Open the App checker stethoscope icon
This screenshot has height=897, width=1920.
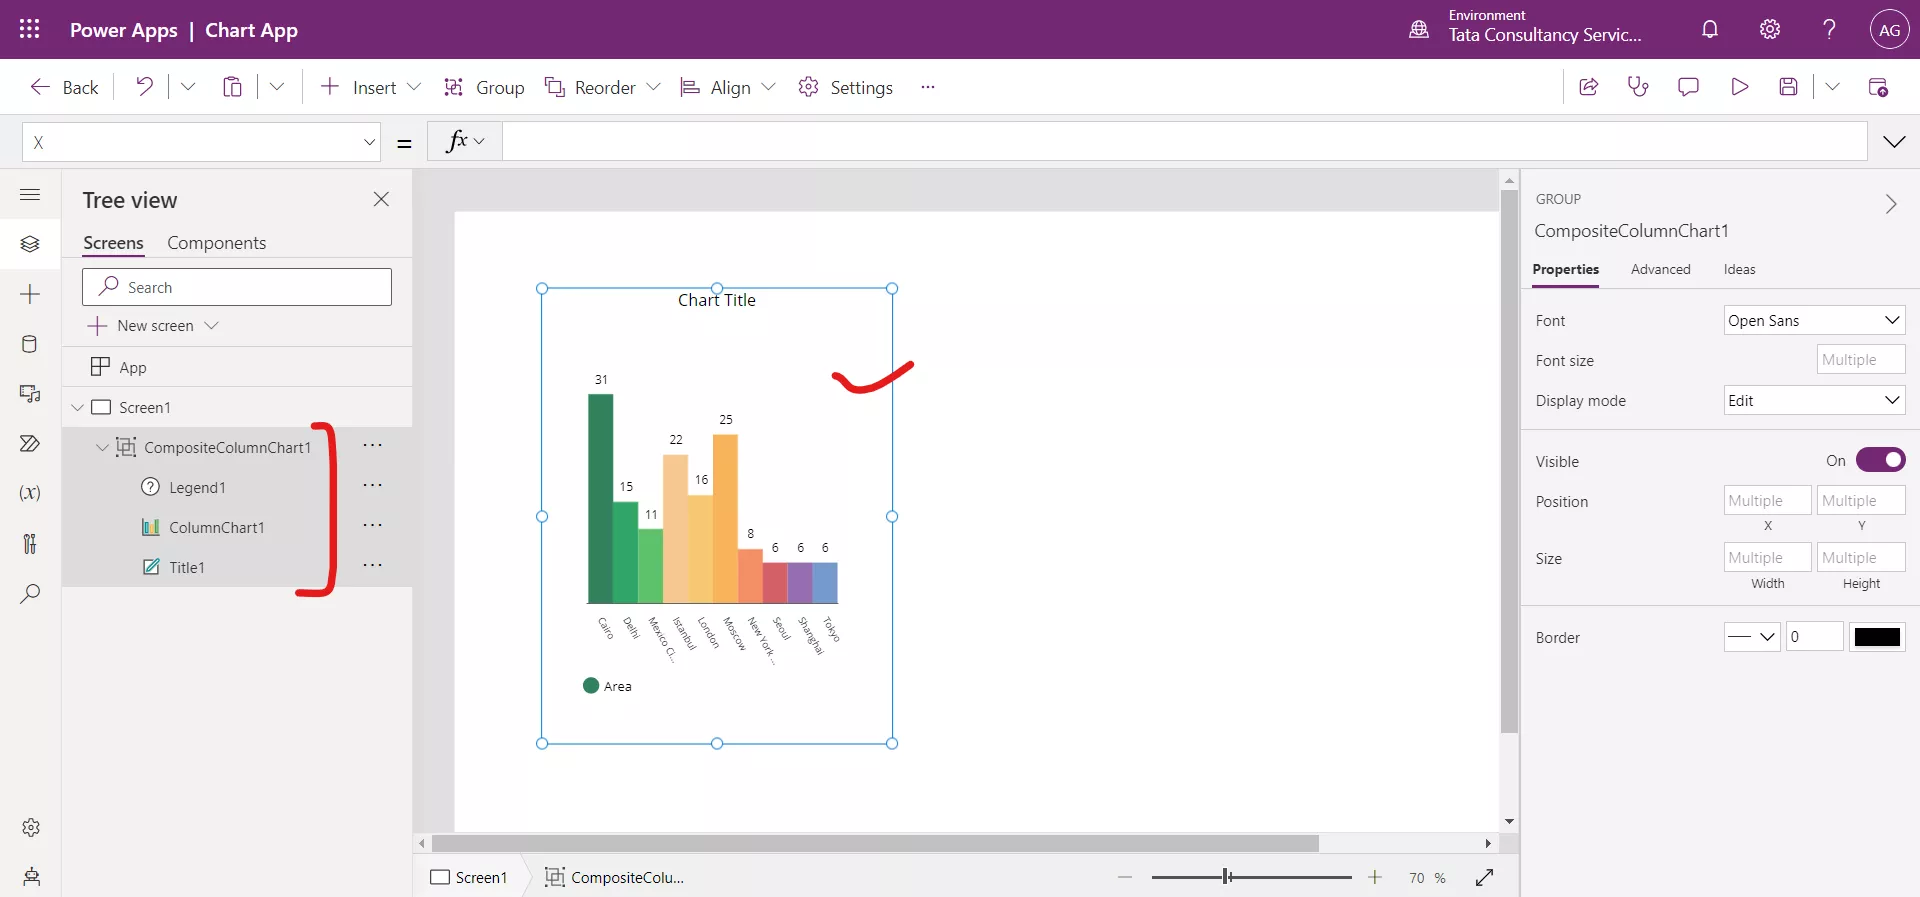(1638, 87)
